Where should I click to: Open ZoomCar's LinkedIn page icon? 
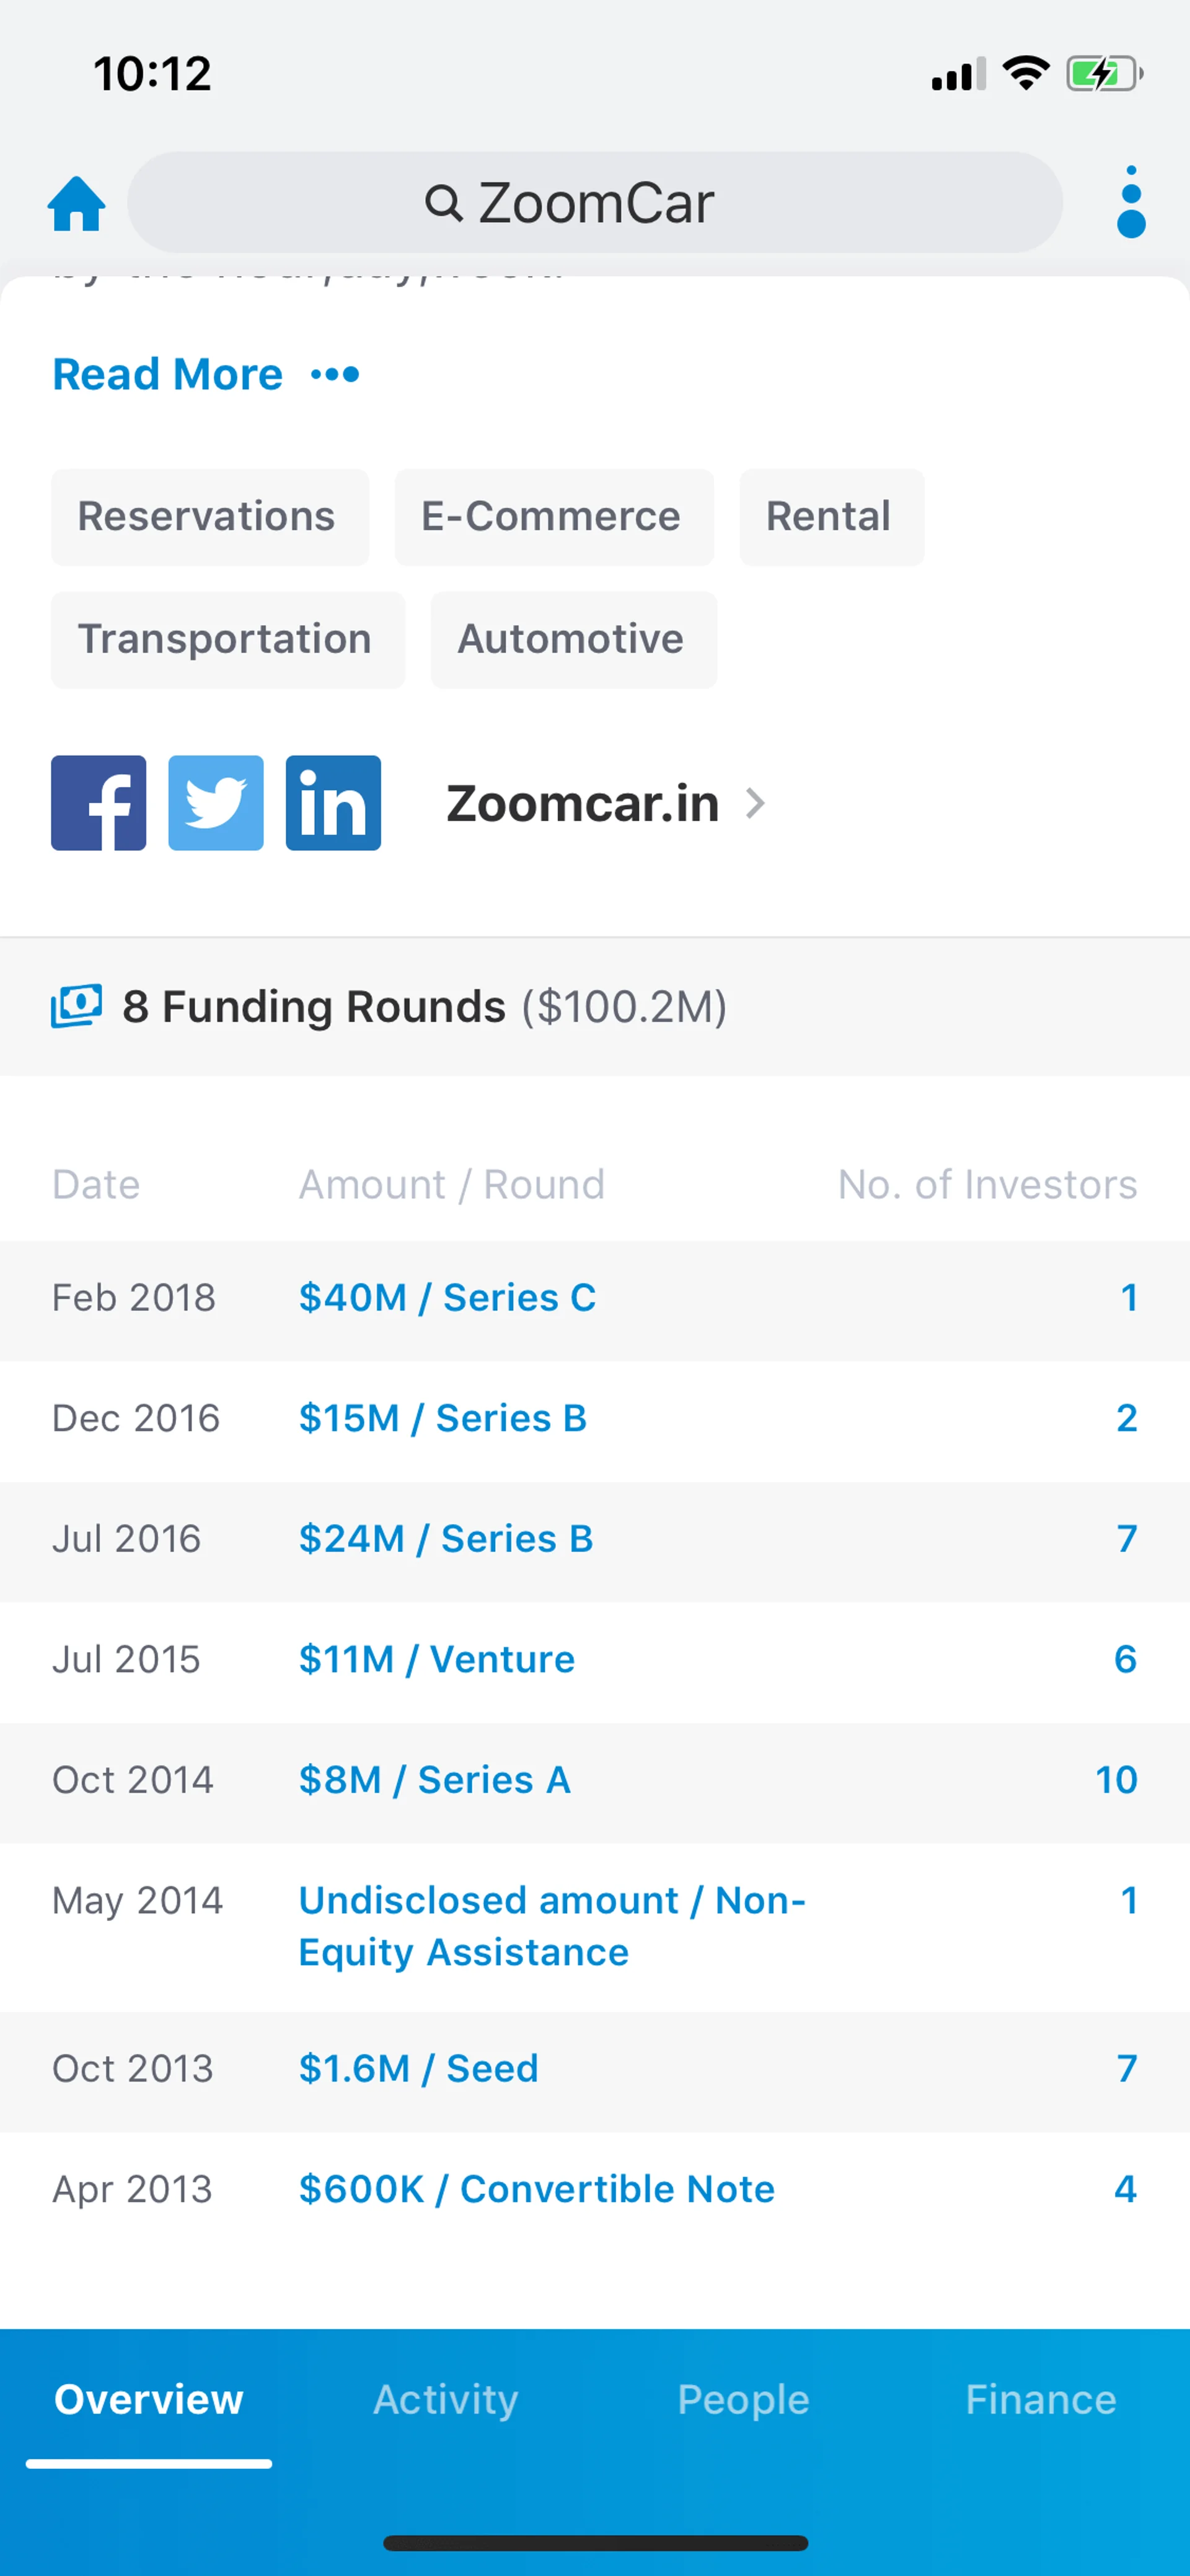[333, 803]
